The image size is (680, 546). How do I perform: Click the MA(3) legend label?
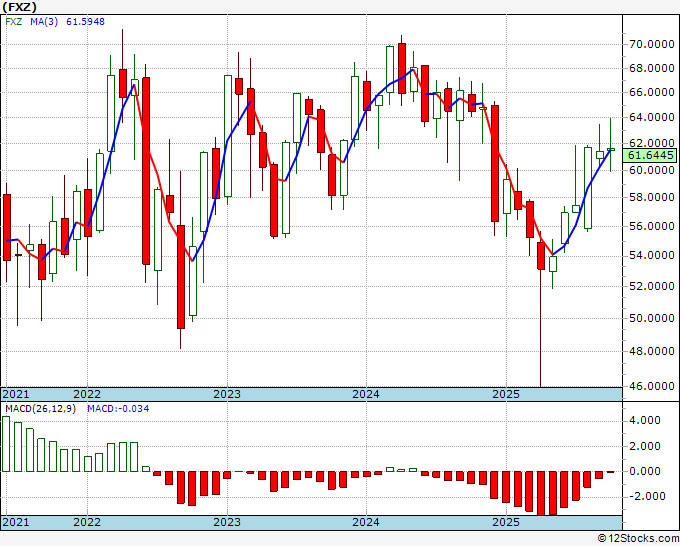pyautogui.click(x=44, y=21)
